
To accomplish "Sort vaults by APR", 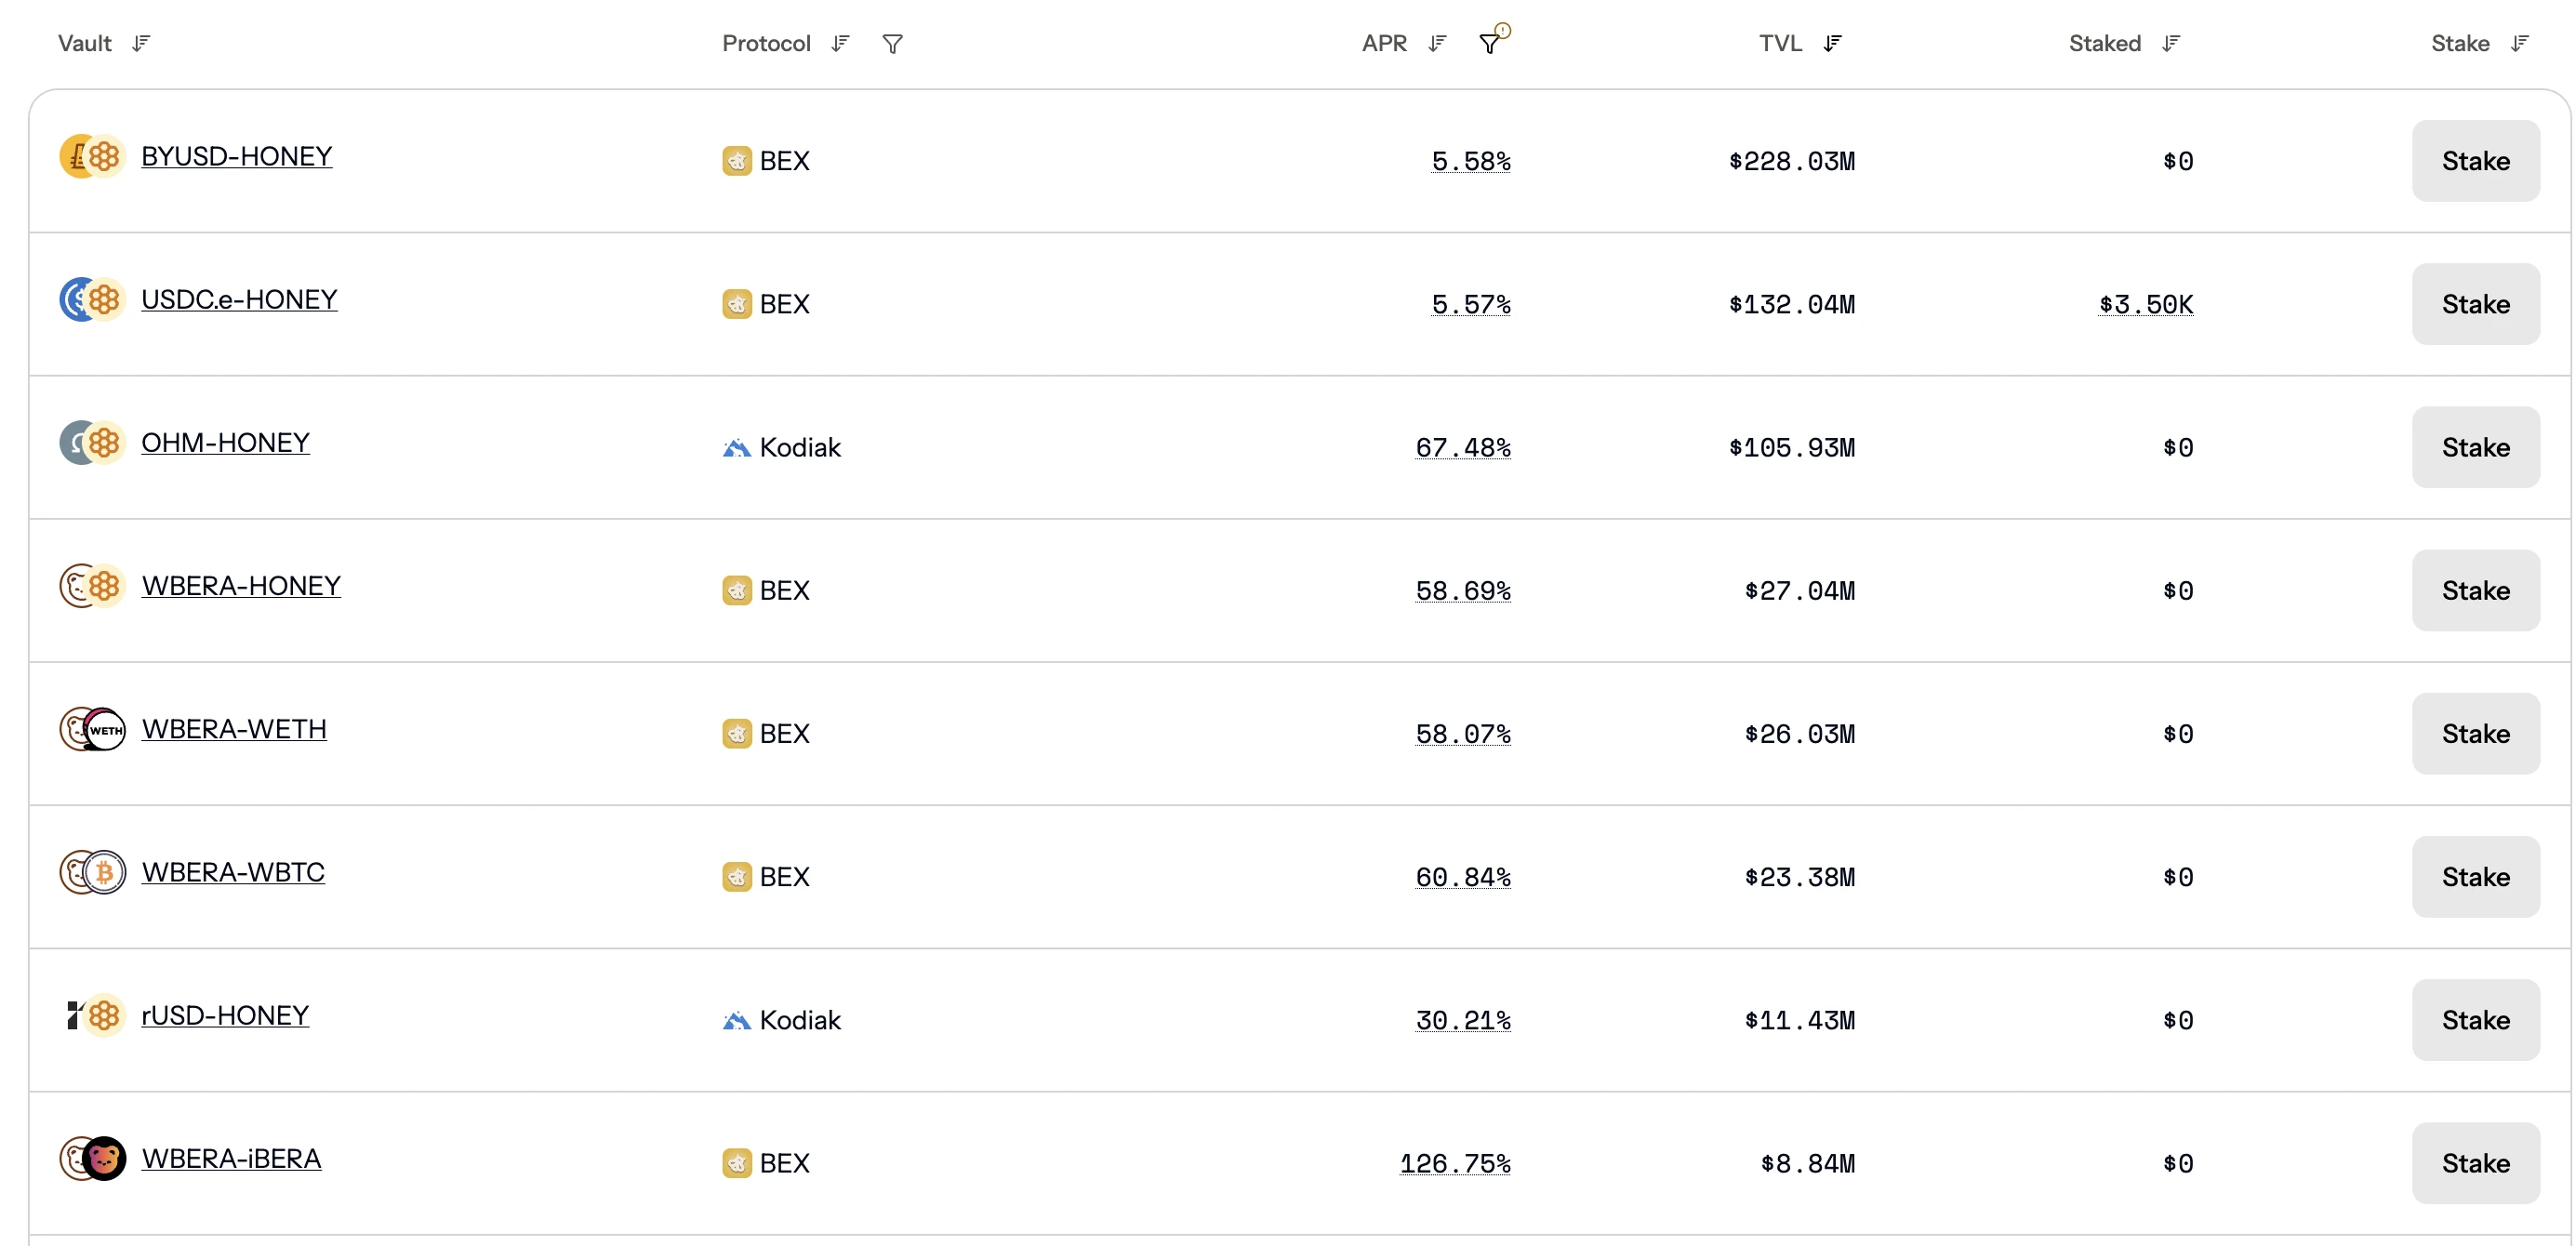I will coord(1437,43).
